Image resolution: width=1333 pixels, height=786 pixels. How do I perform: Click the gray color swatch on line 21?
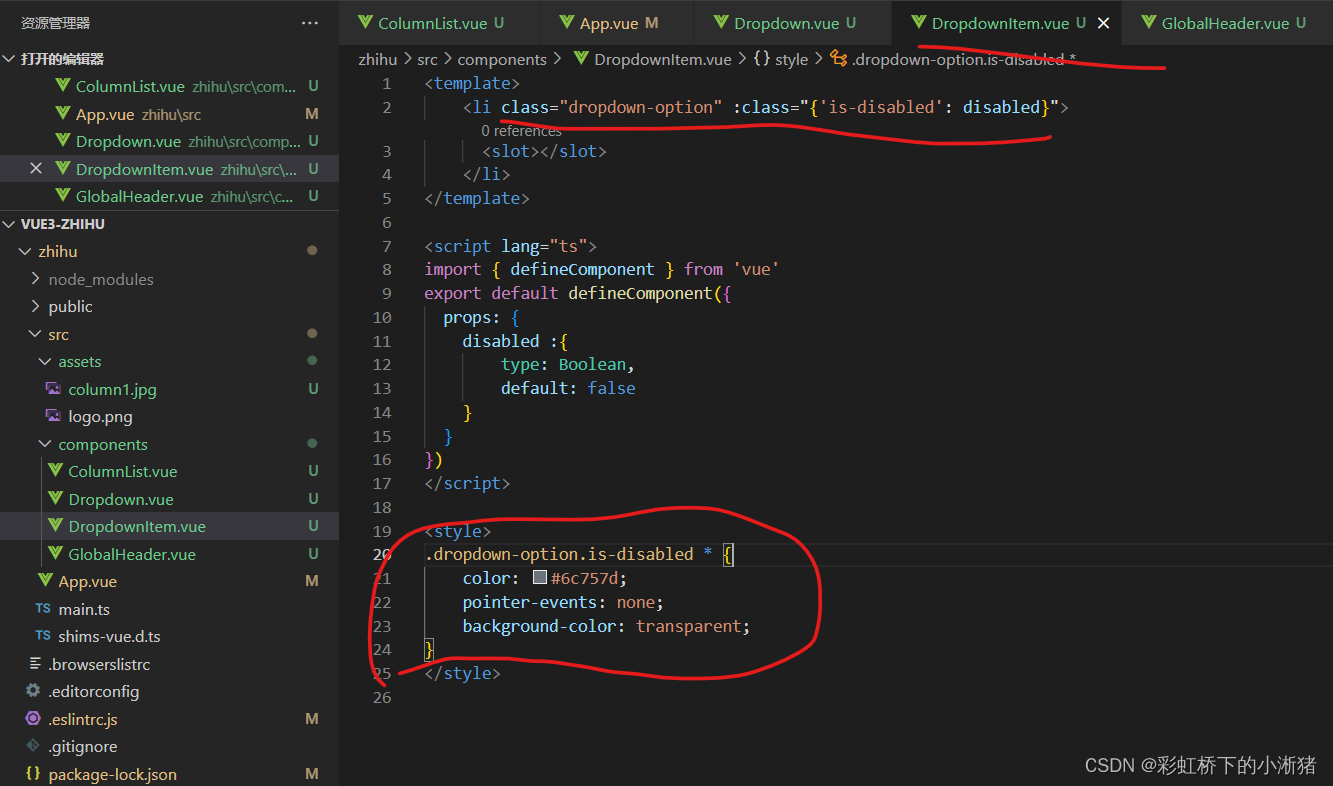point(538,576)
